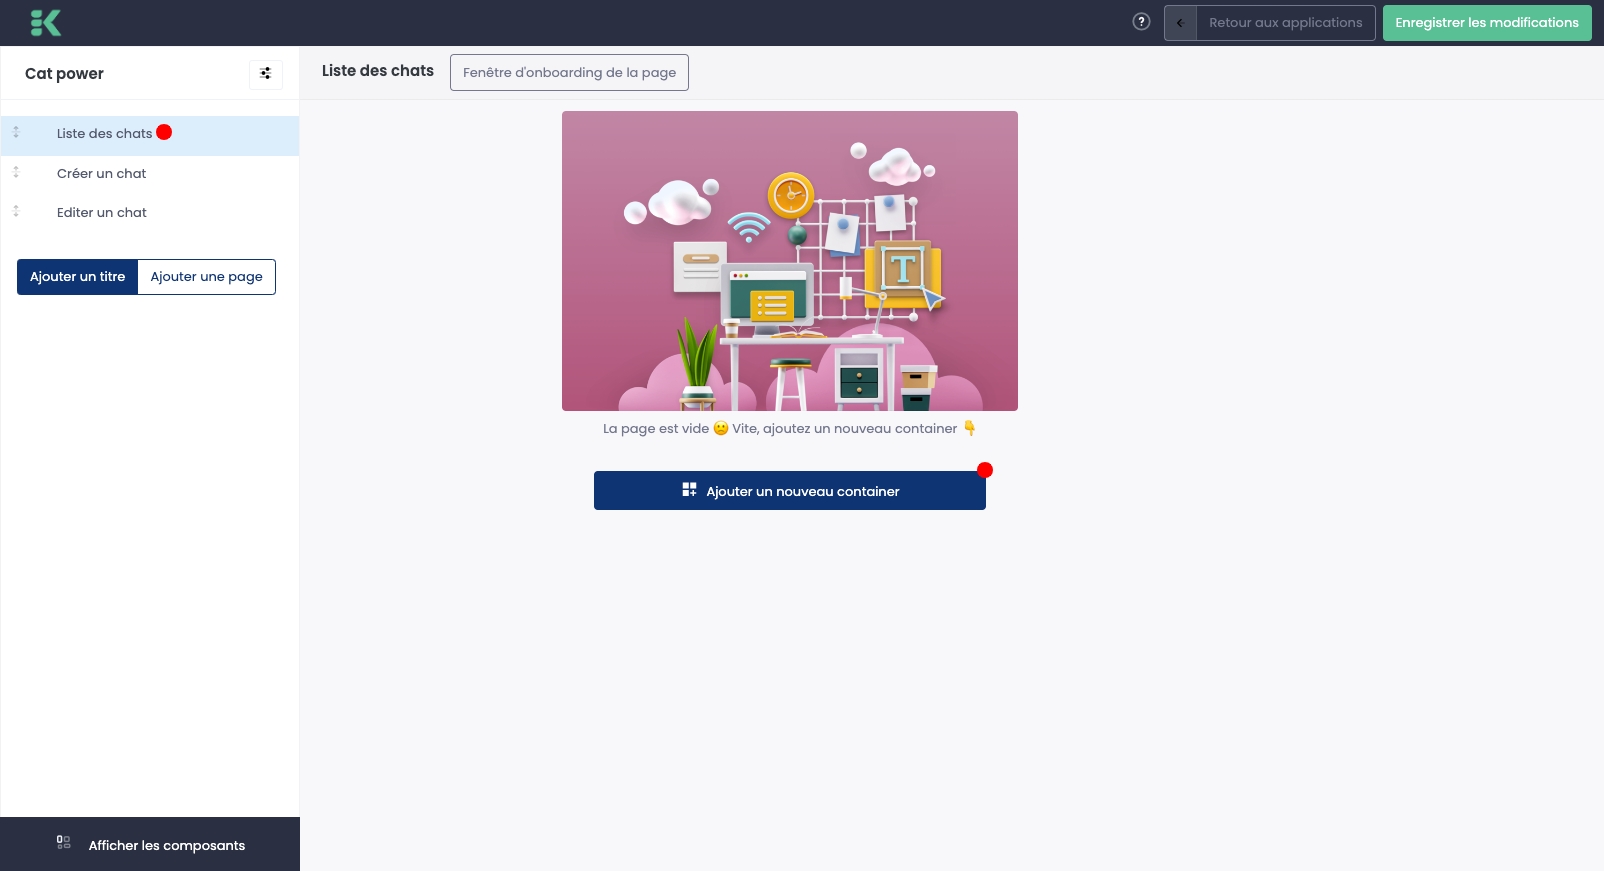
Task: Click drag handle beside Créer un chat
Action: (x=16, y=172)
